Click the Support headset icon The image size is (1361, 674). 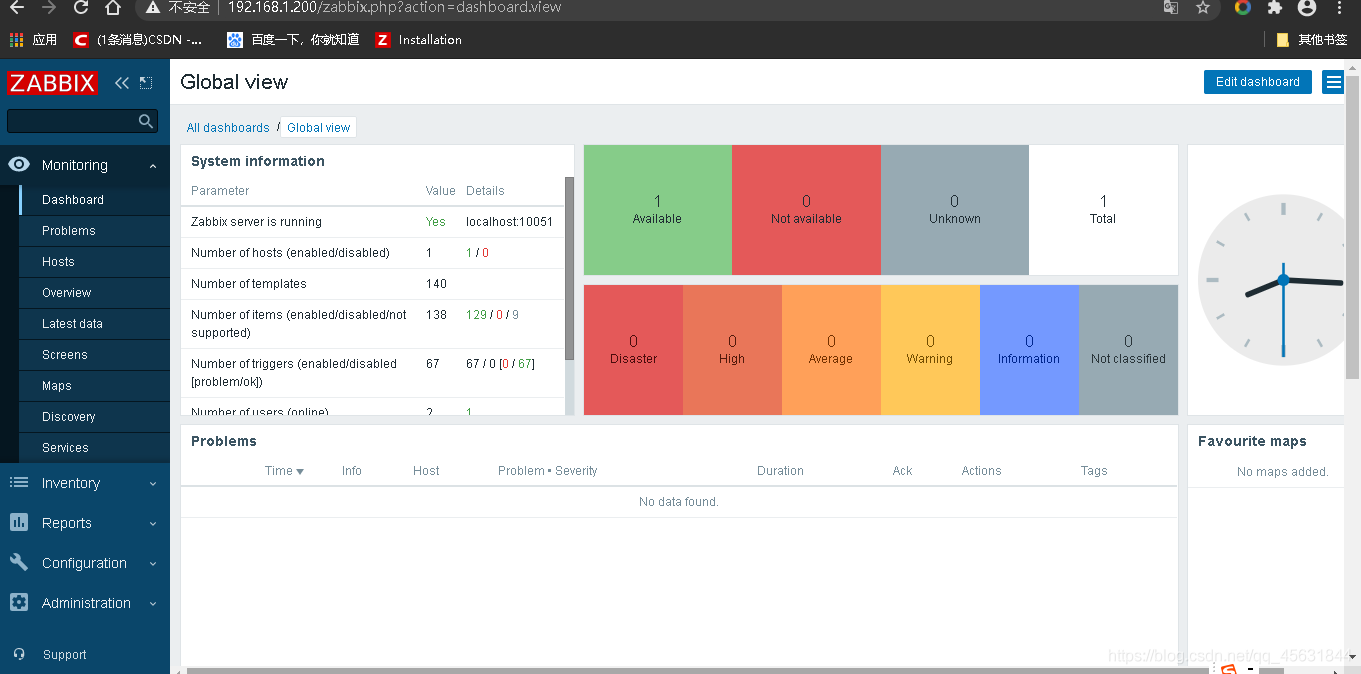coord(18,655)
